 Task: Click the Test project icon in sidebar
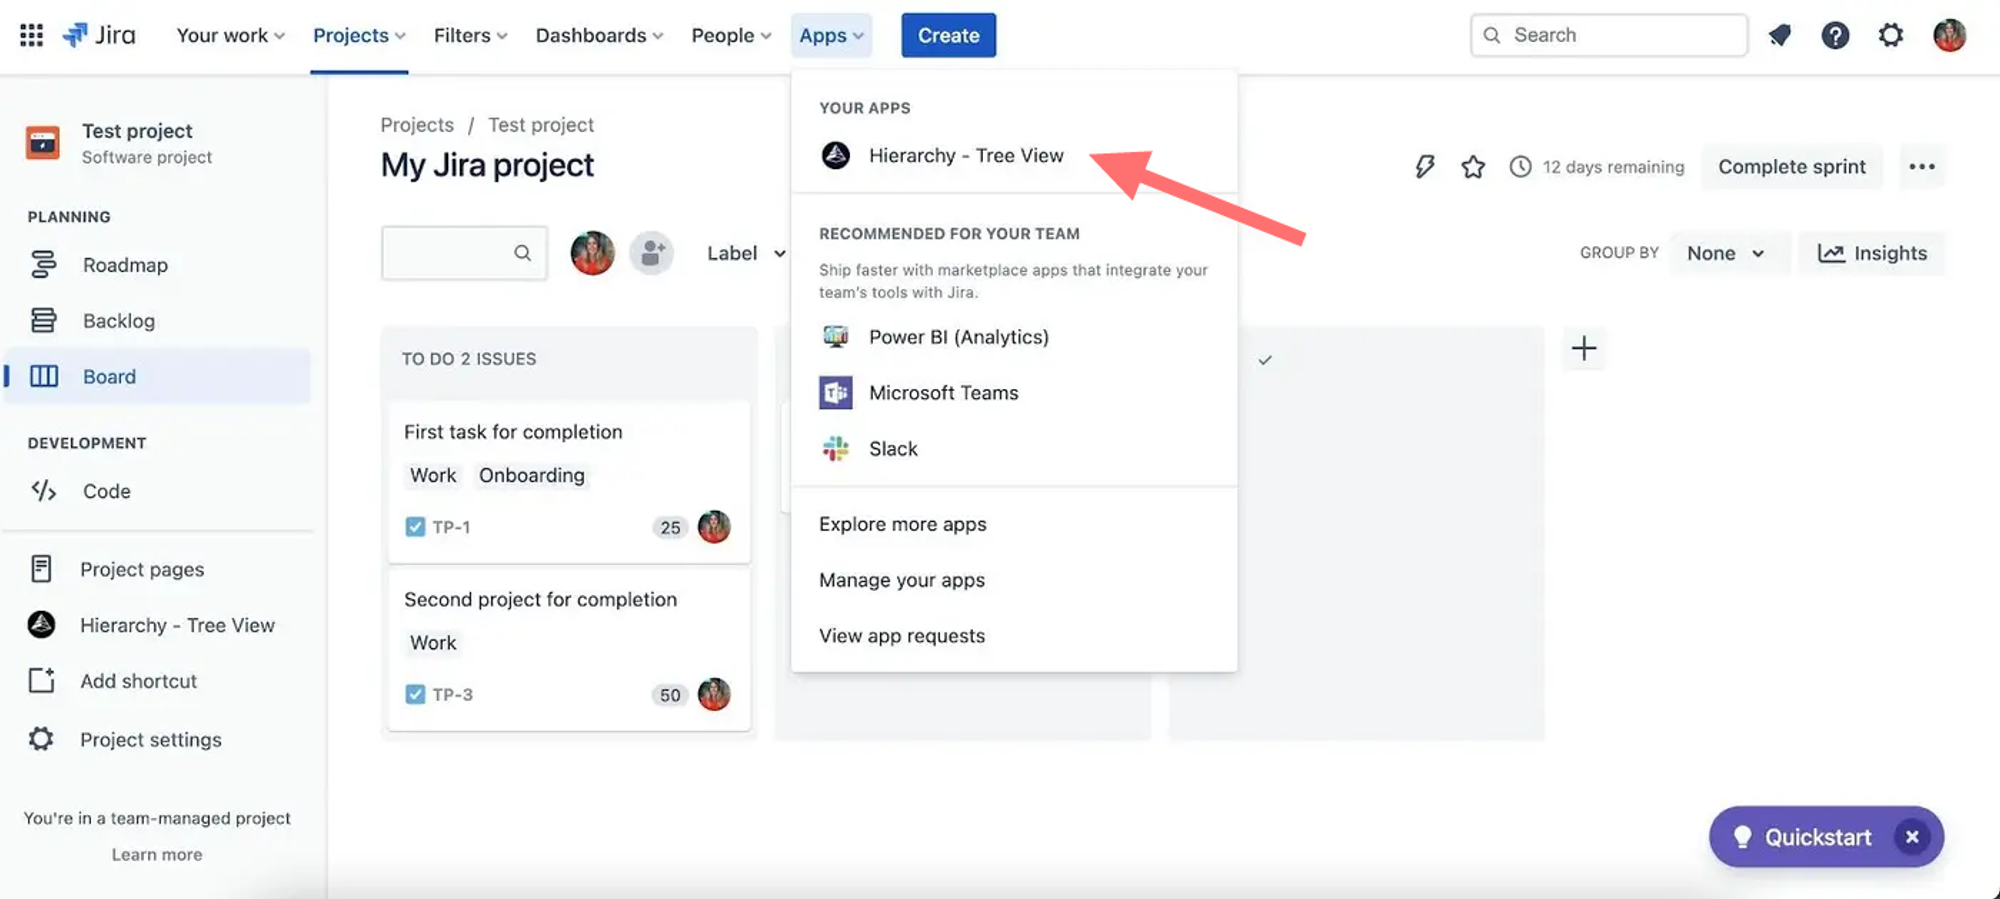(x=43, y=143)
